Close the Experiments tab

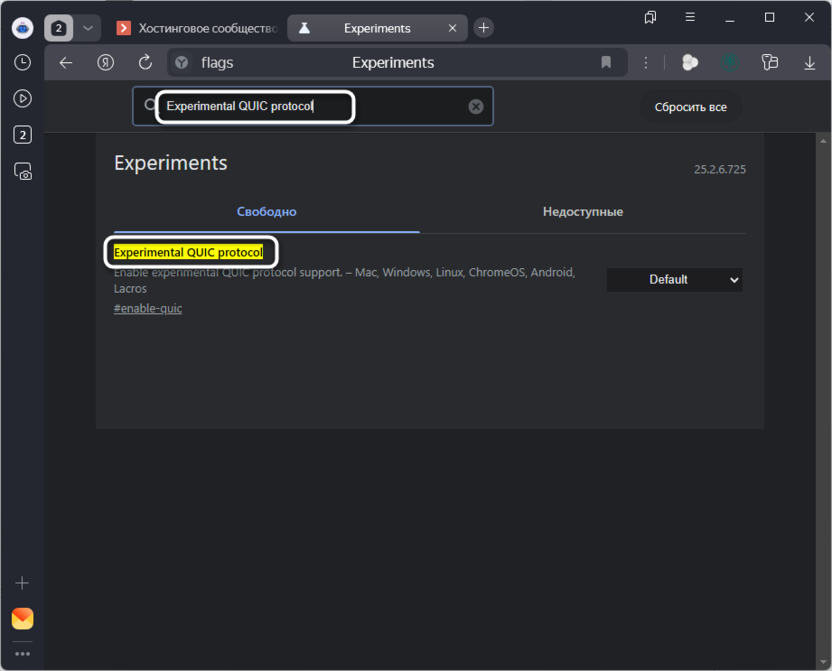coord(452,28)
